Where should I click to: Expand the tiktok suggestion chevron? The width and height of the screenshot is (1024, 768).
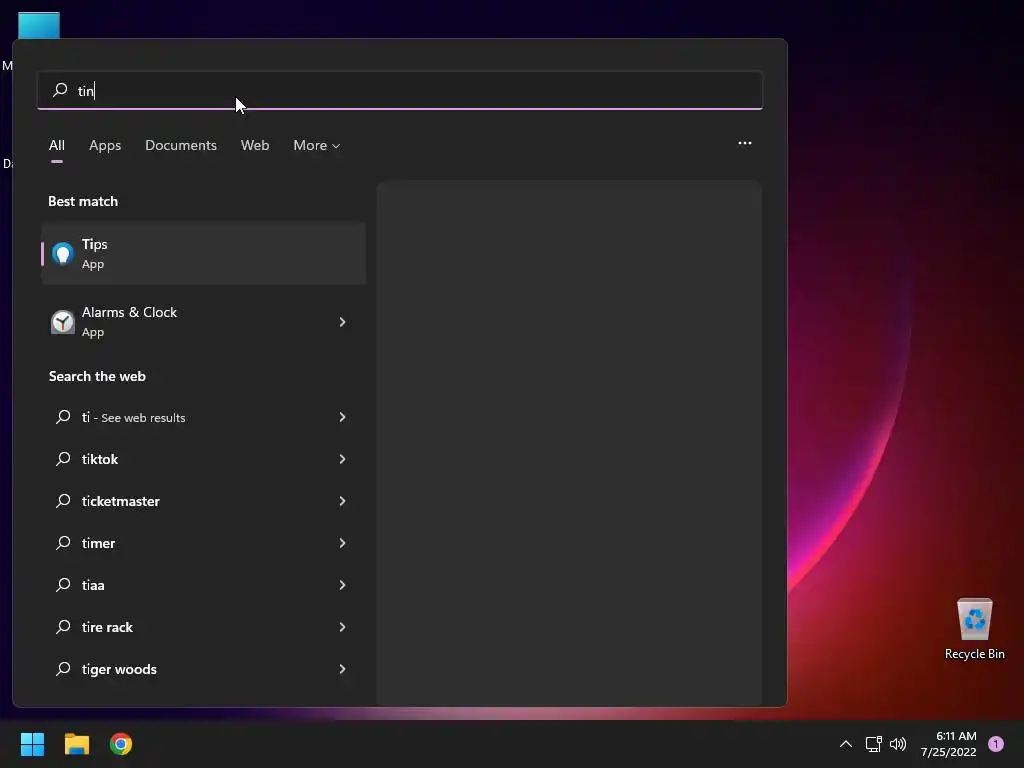(x=342, y=459)
